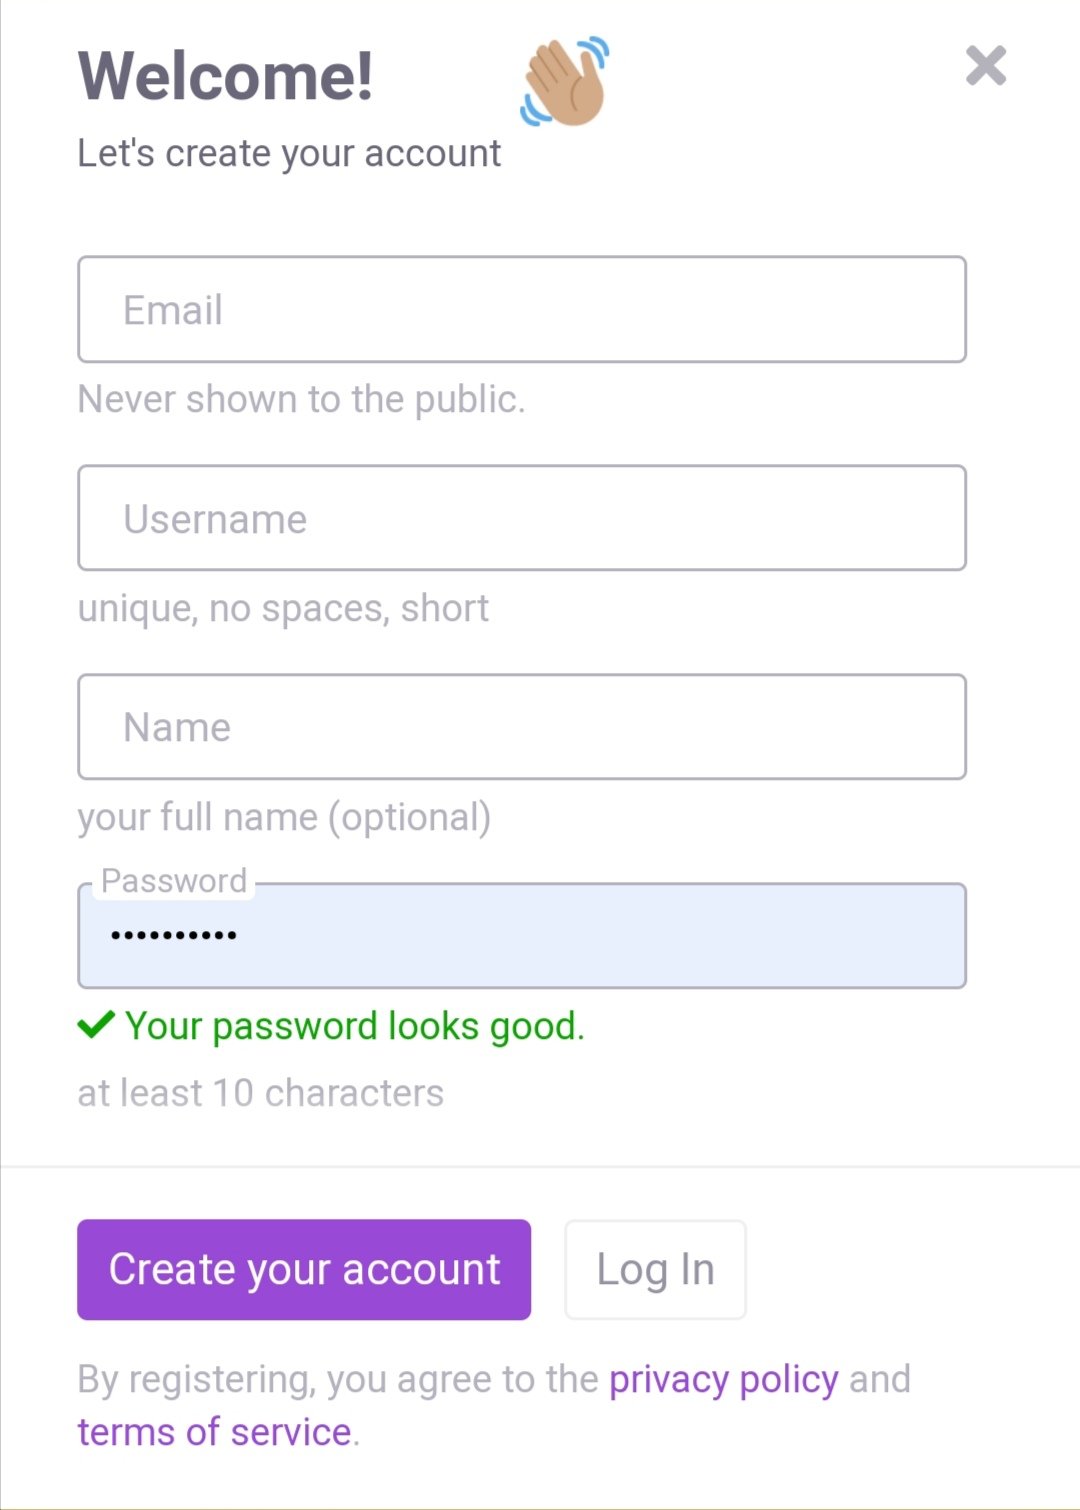The width and height of the screenshot is (1080, 1510).
Task: Click the "Never shown to the public" hint
Action: pyautogui.click(x=302, y=399)
